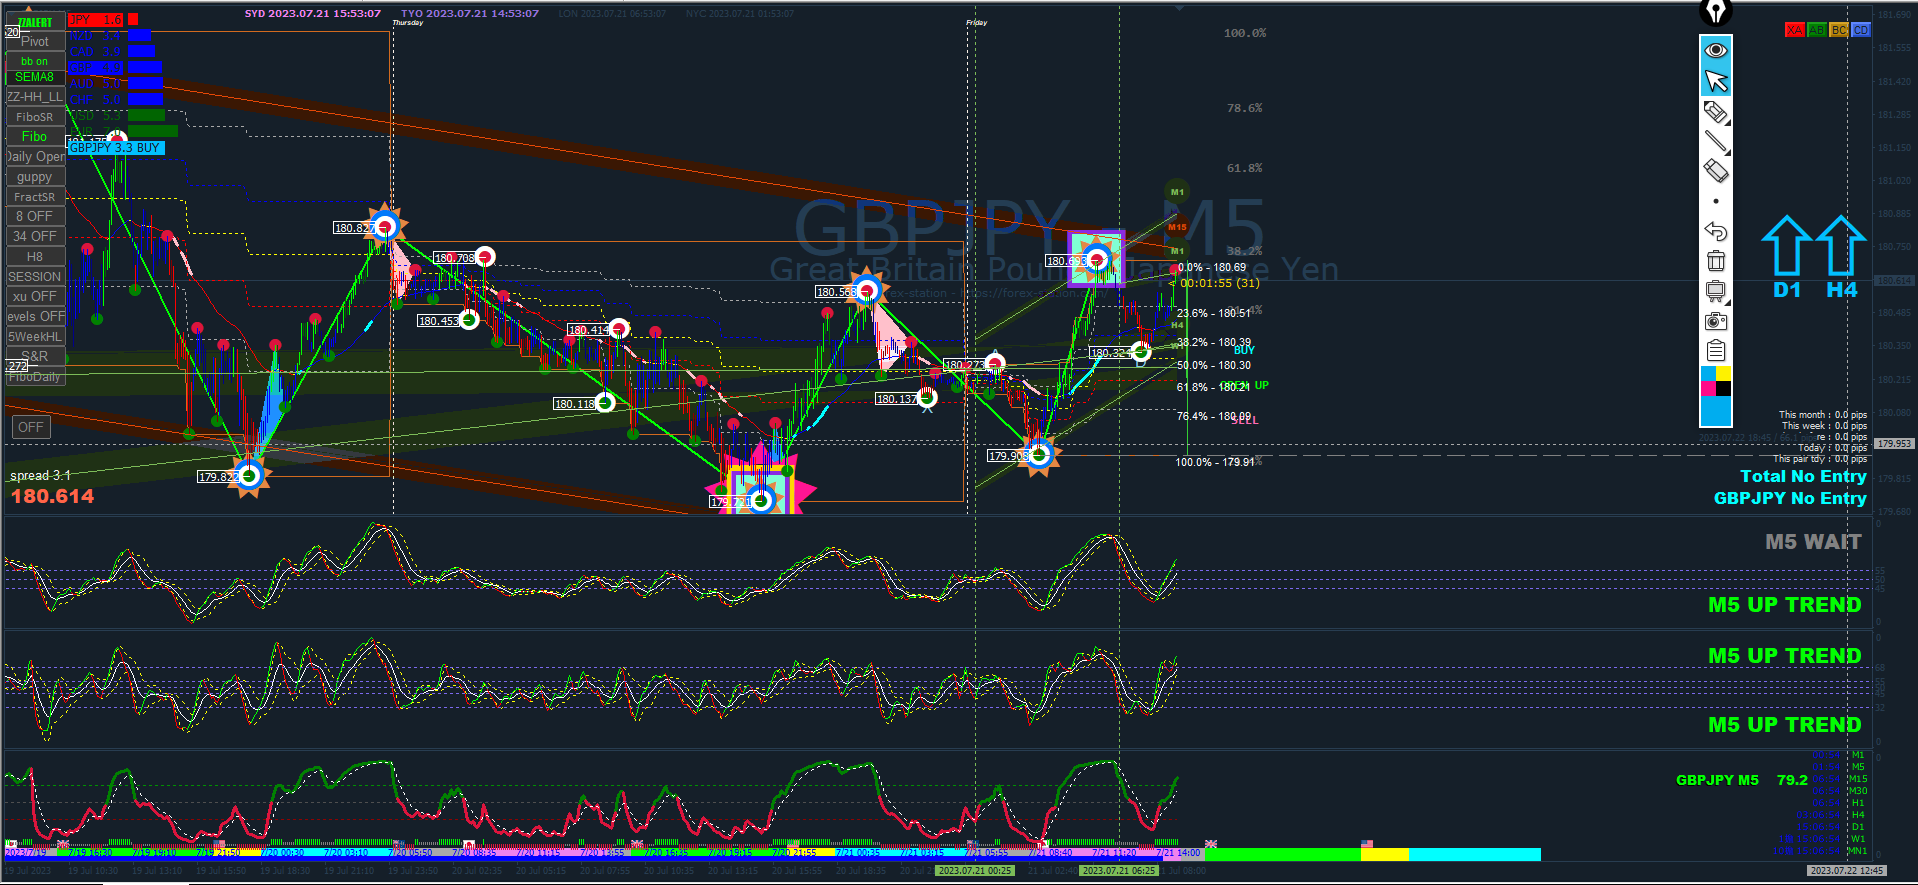1918x885 pixels.
Task: Click the easel presentation icon
Action: pos(1716,291)
